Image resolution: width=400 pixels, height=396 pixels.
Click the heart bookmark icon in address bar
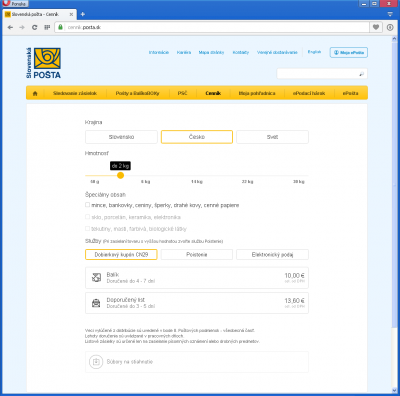[x=376, y=27]
